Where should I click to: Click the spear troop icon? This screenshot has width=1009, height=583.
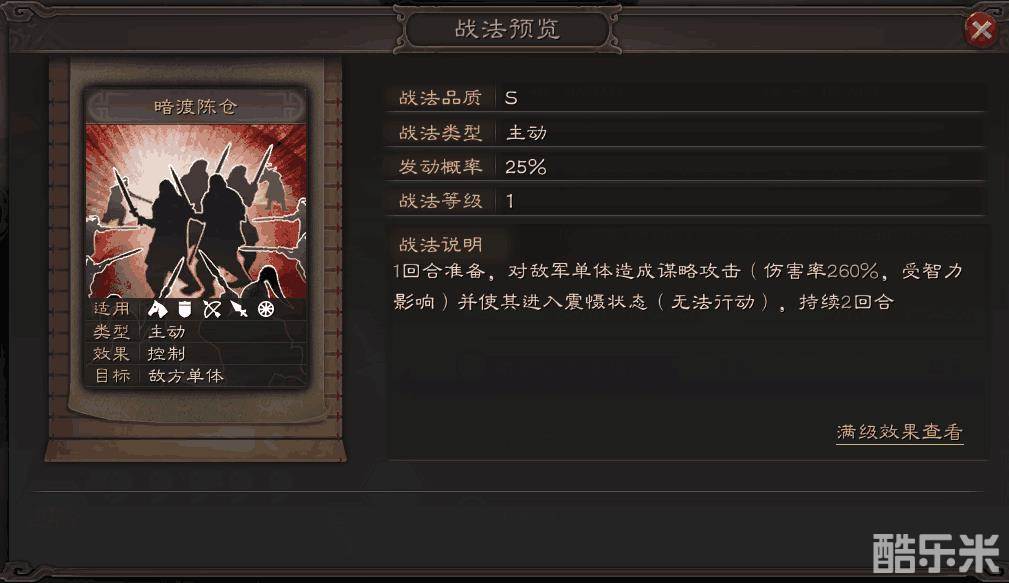239,310
